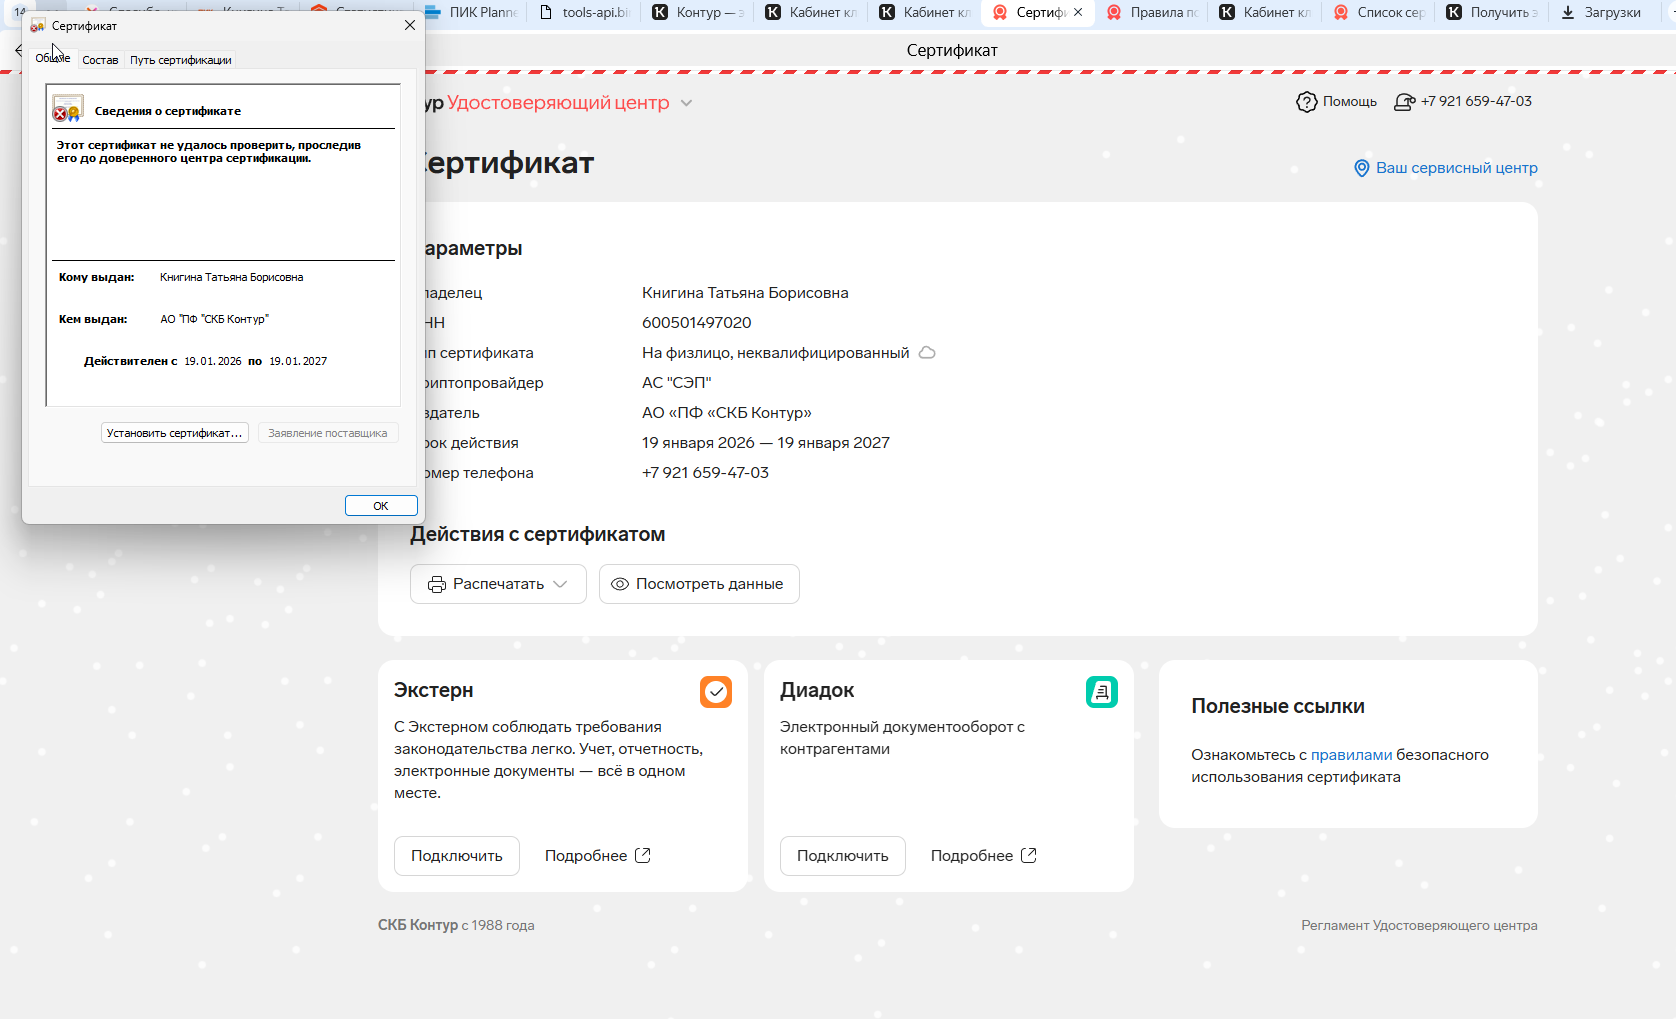Confirm the certificate dialog with OK
Screen dimensions: 1676x1019
pos(381,506)
